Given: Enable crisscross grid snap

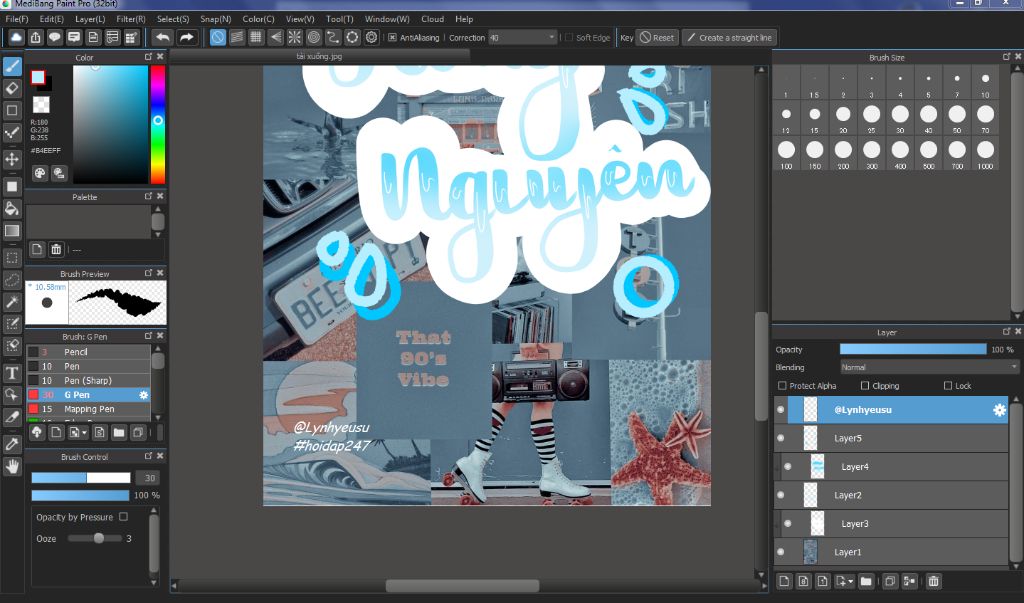Looking at the screenshot, I should pos(256,38).
